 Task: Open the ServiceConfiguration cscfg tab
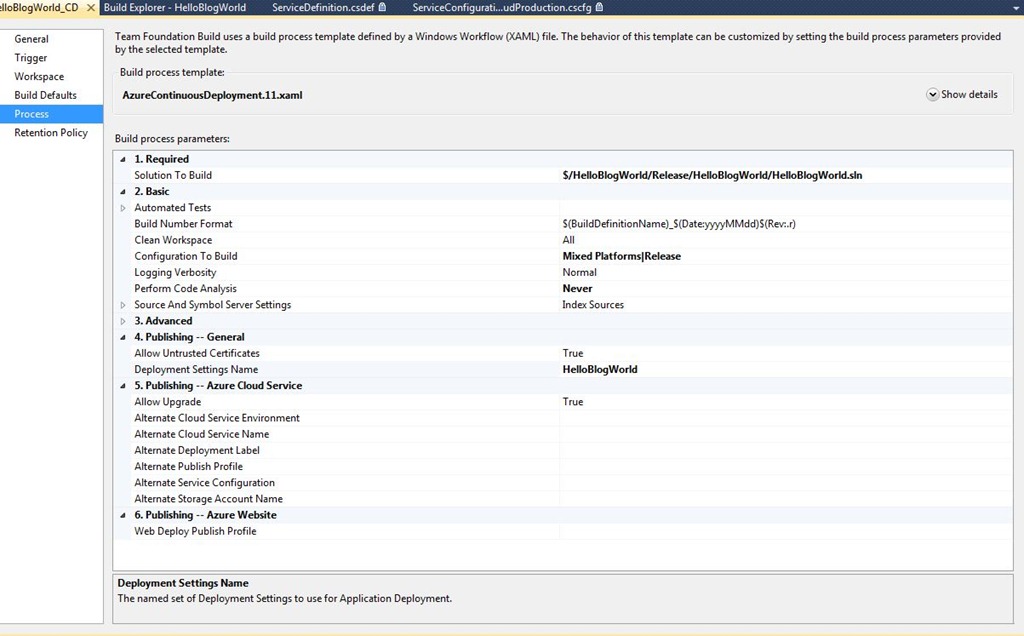pyautogui.click(x=502, y=8)
